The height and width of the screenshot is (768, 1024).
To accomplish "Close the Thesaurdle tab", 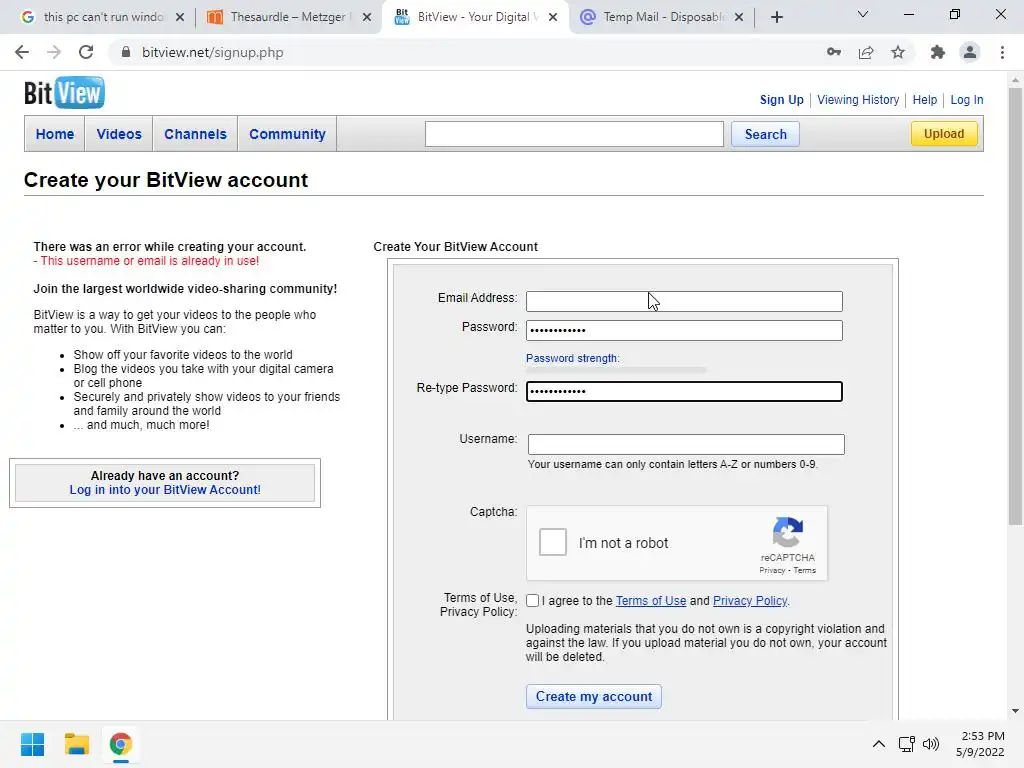I will pos(367,17).
